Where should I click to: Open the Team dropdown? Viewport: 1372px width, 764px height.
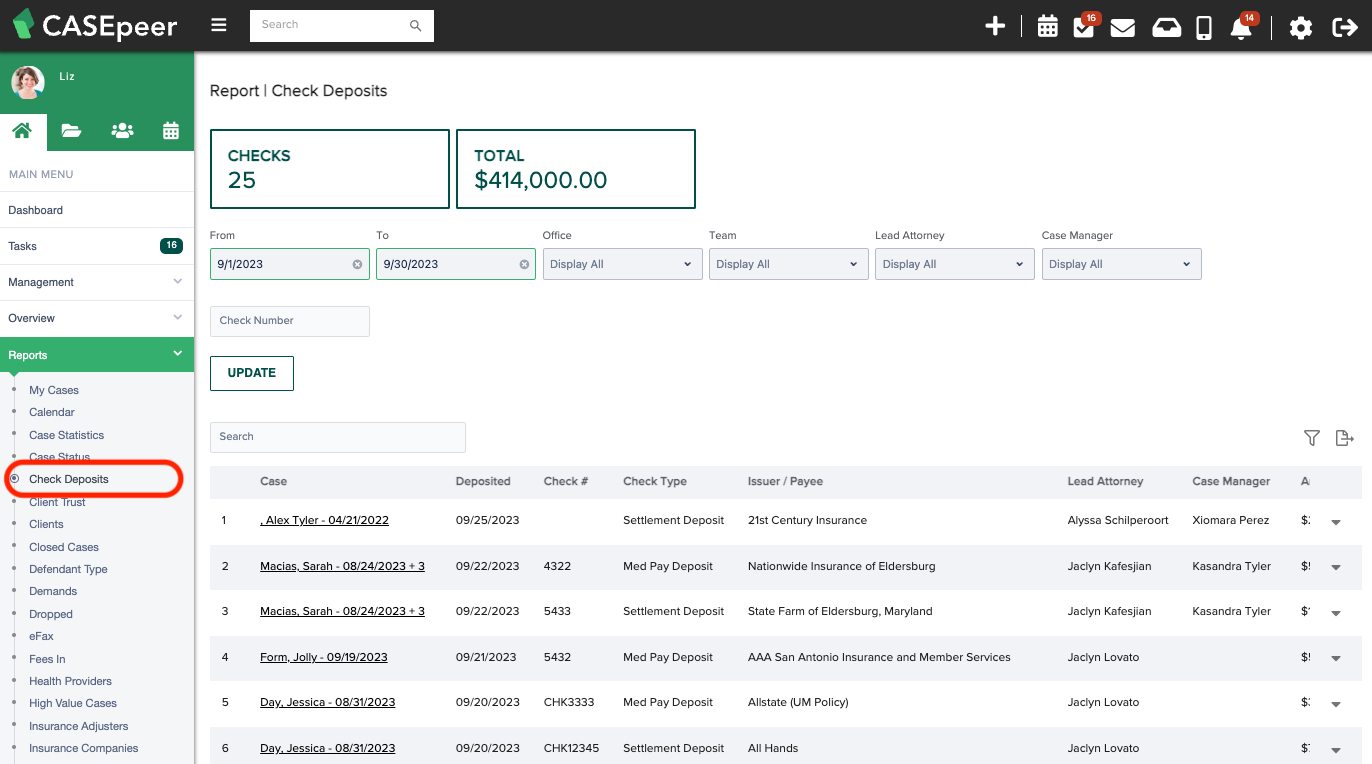tap(788, 264)
